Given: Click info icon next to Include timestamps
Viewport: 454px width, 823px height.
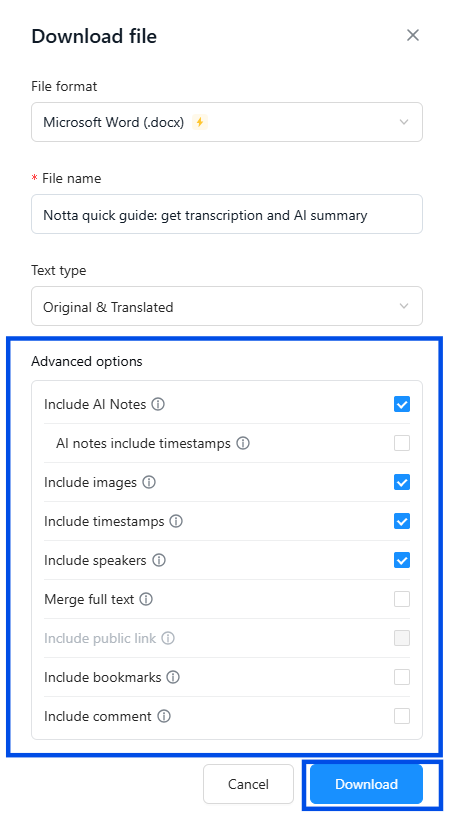Looking at the screenshot, I should (176, 521).
